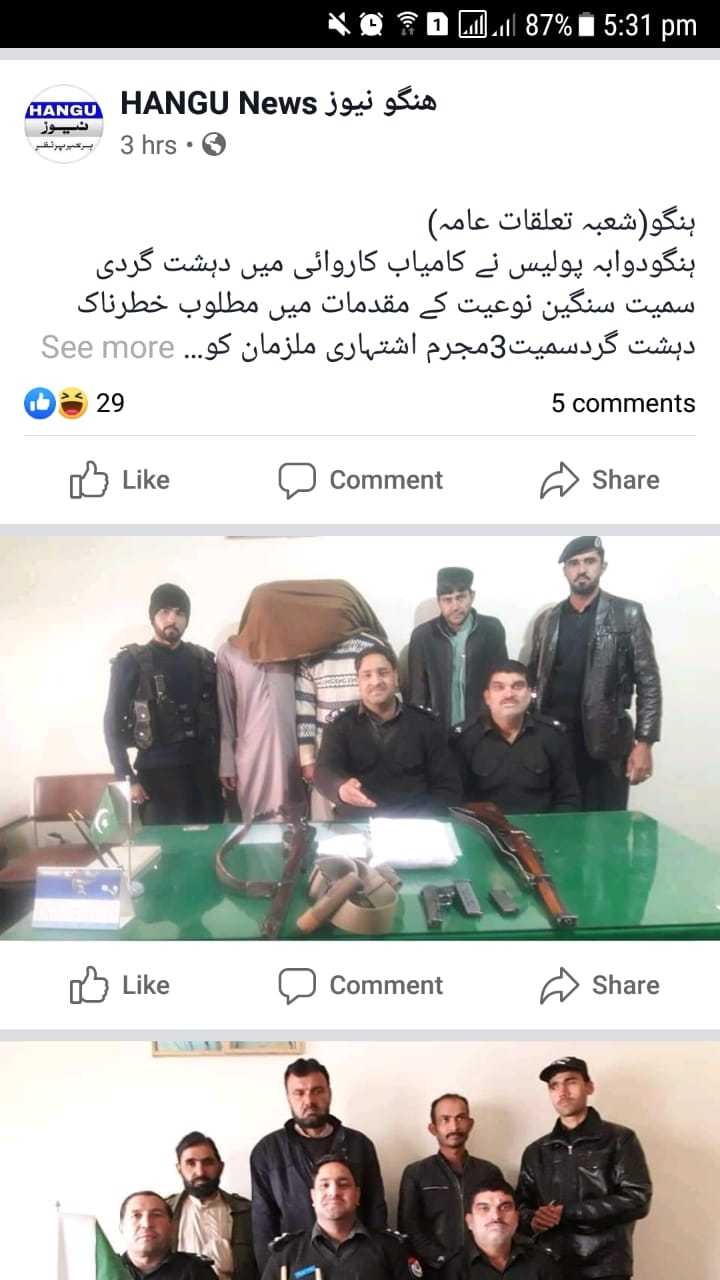Tap the laughing haha reaction icon

coord(72,403)
